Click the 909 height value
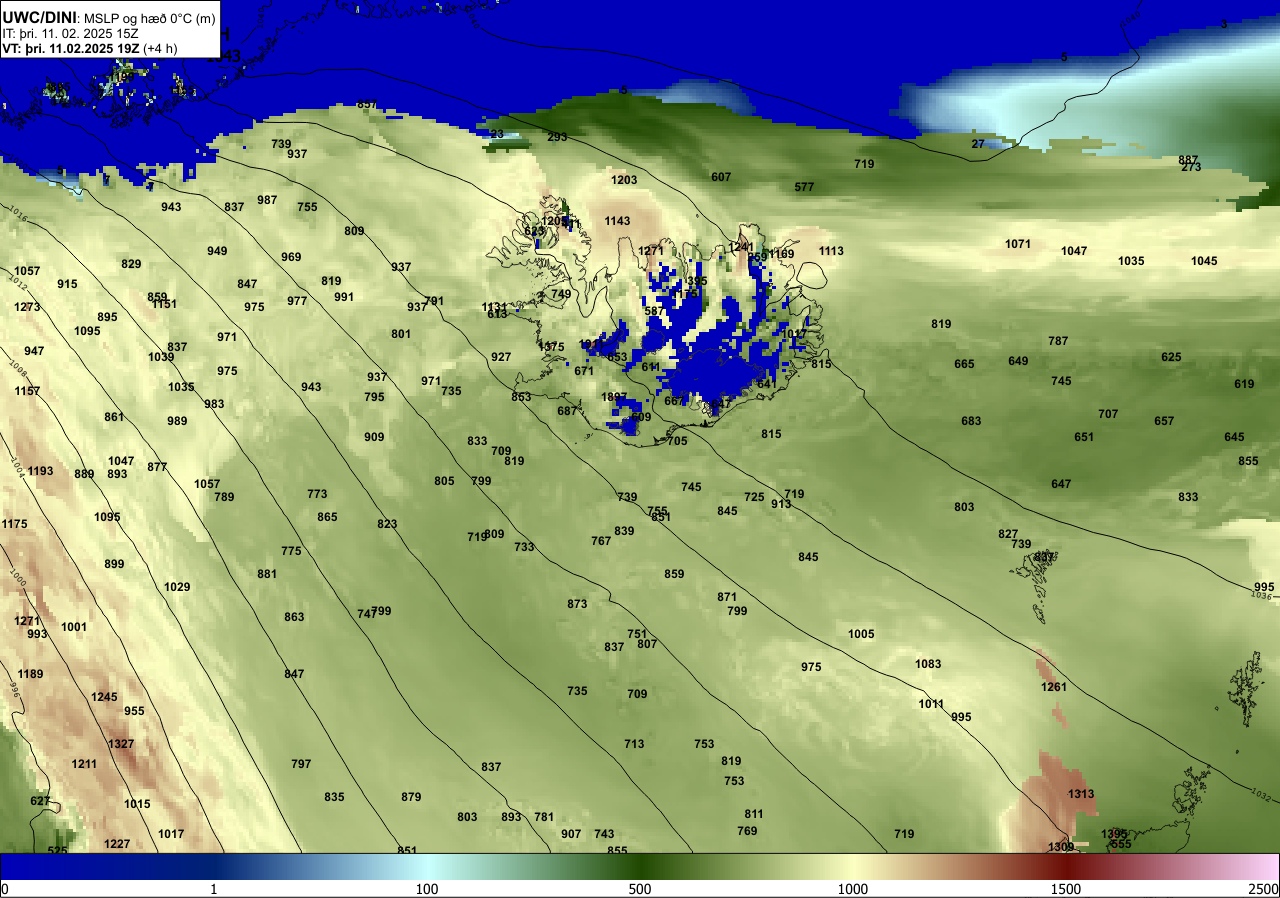Viewport: 1280px width, 898px height. pos(374,437)
